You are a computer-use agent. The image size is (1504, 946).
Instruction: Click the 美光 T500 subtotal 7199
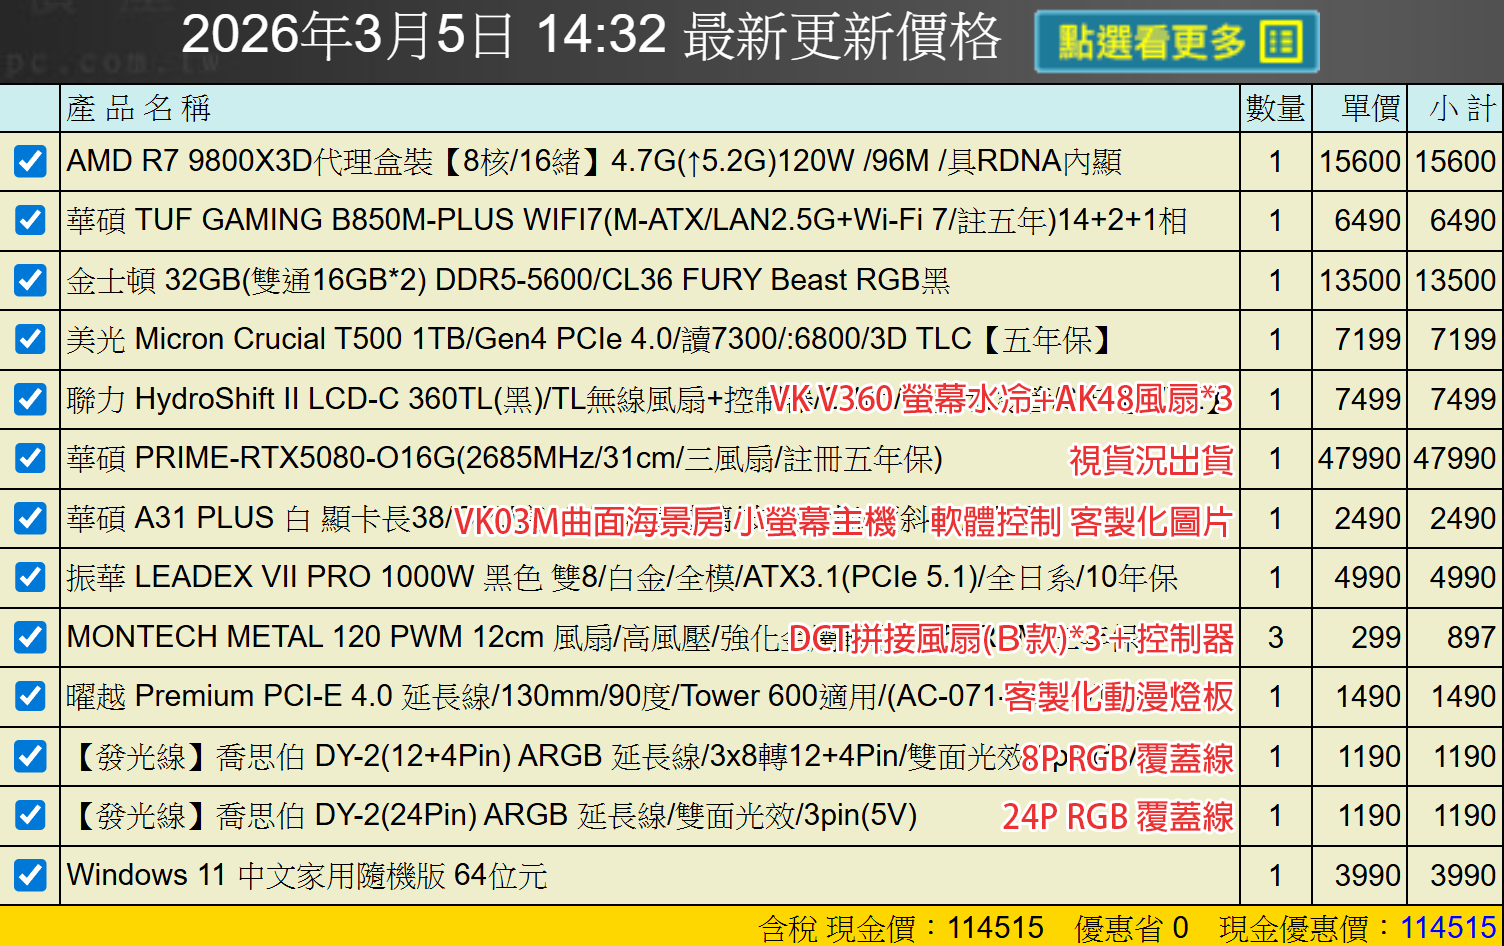[x=1463, y=339]
